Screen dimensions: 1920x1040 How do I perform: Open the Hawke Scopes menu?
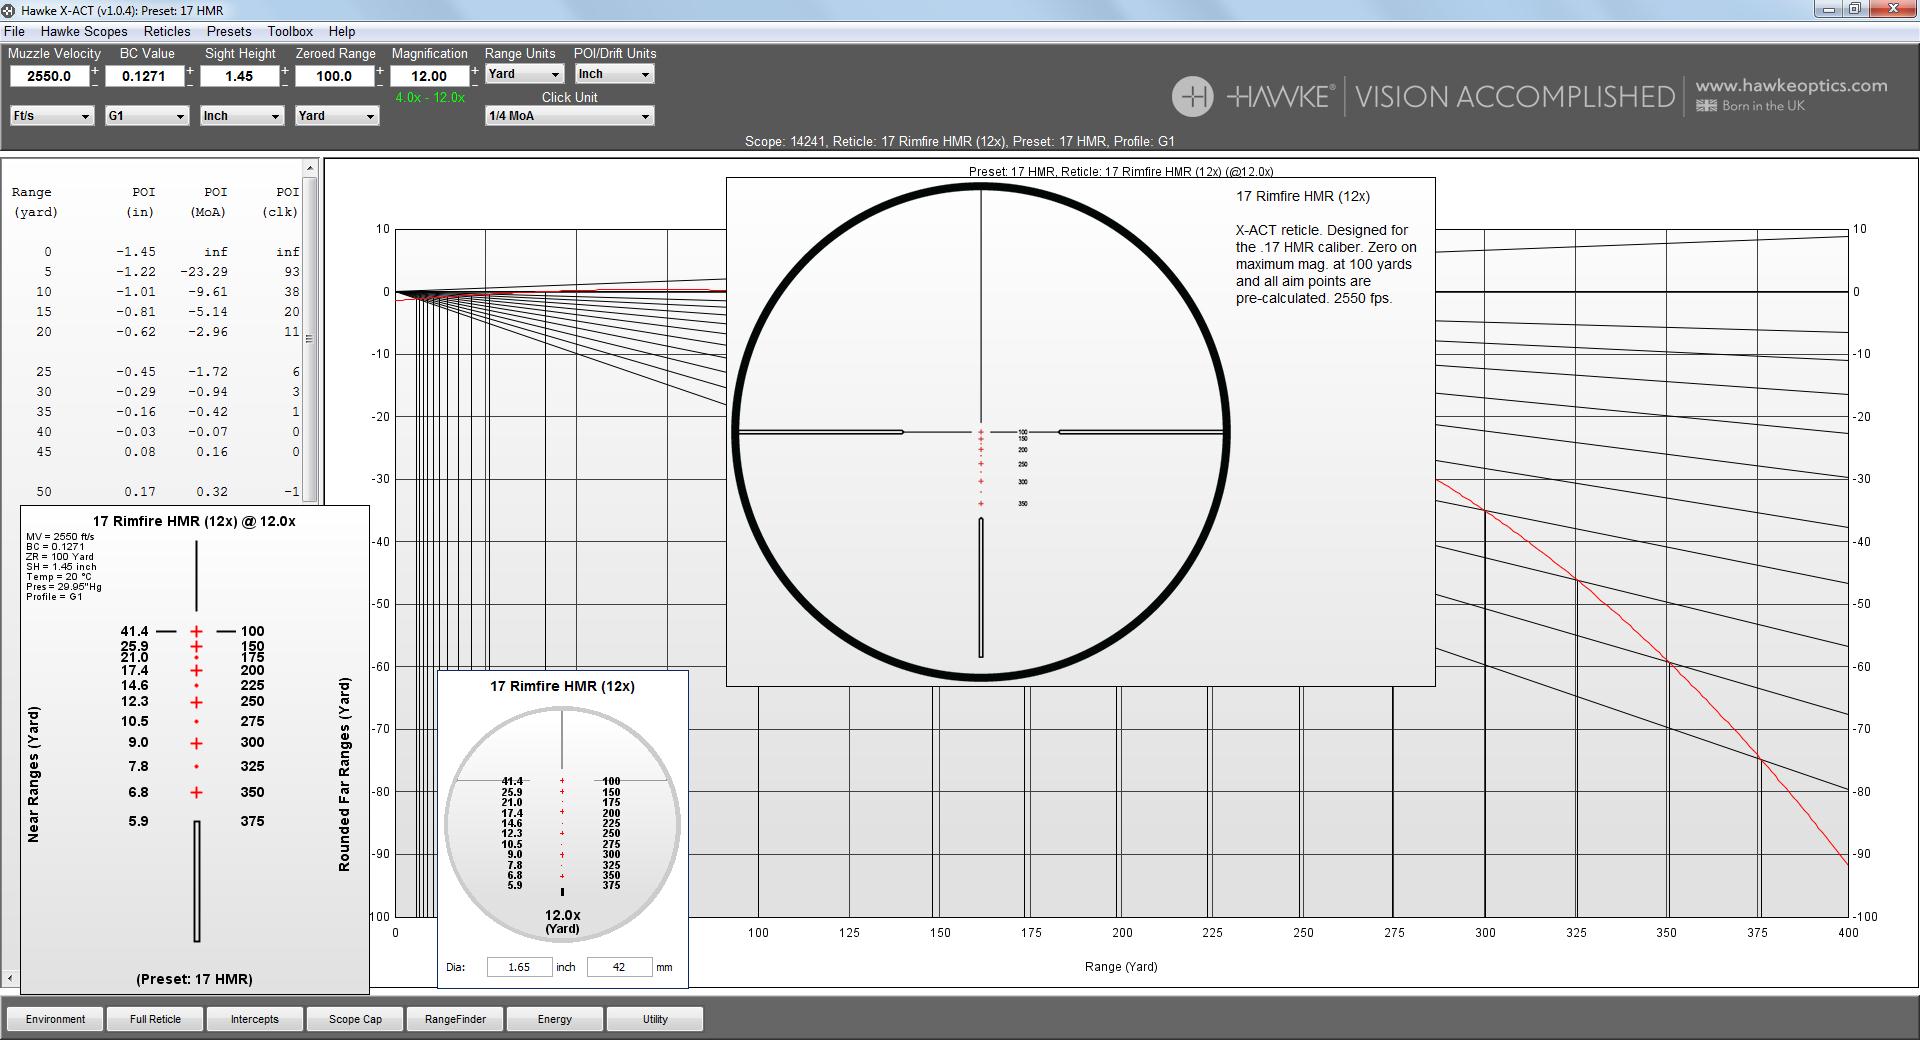[84, 31]
